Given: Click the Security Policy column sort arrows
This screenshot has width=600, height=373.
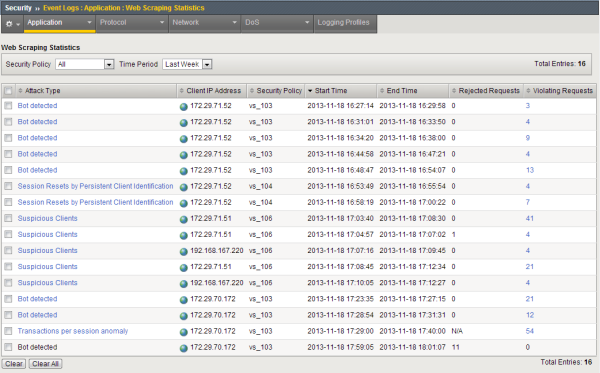Looking at the screenshot, I should pyautogui.click(x=252, y=91).
